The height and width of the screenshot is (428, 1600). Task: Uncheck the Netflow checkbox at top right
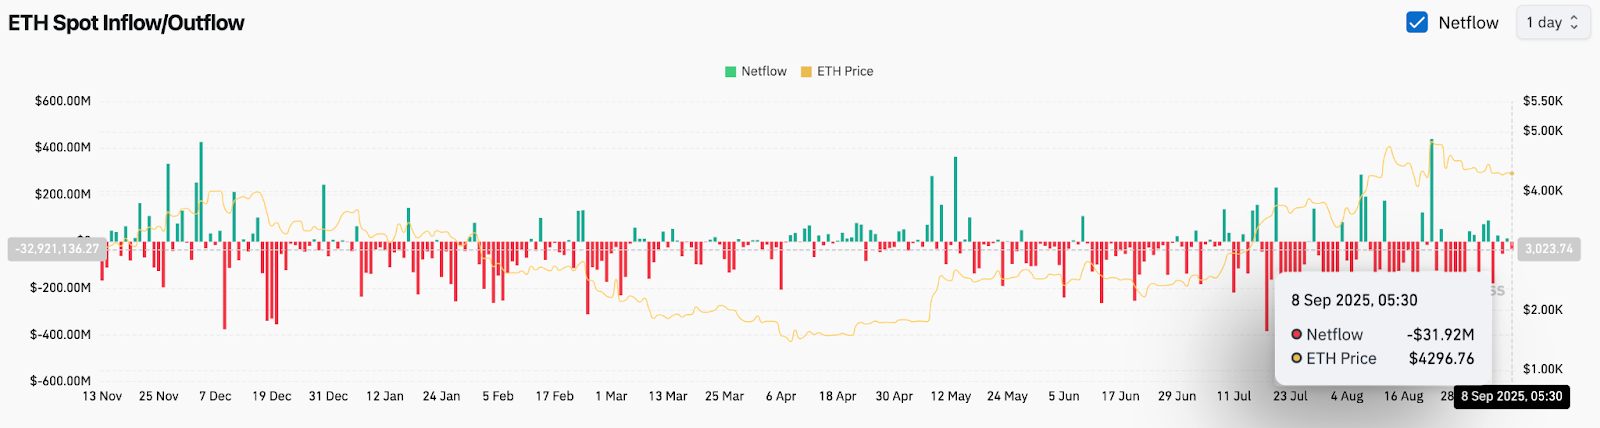pyautogui.click(x=1416, y=22)
